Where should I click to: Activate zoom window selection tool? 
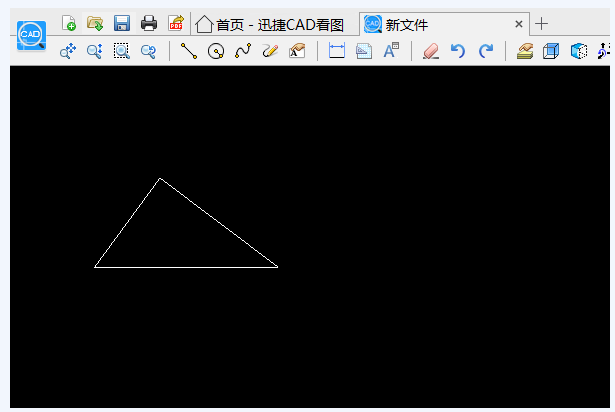point(122,51)
